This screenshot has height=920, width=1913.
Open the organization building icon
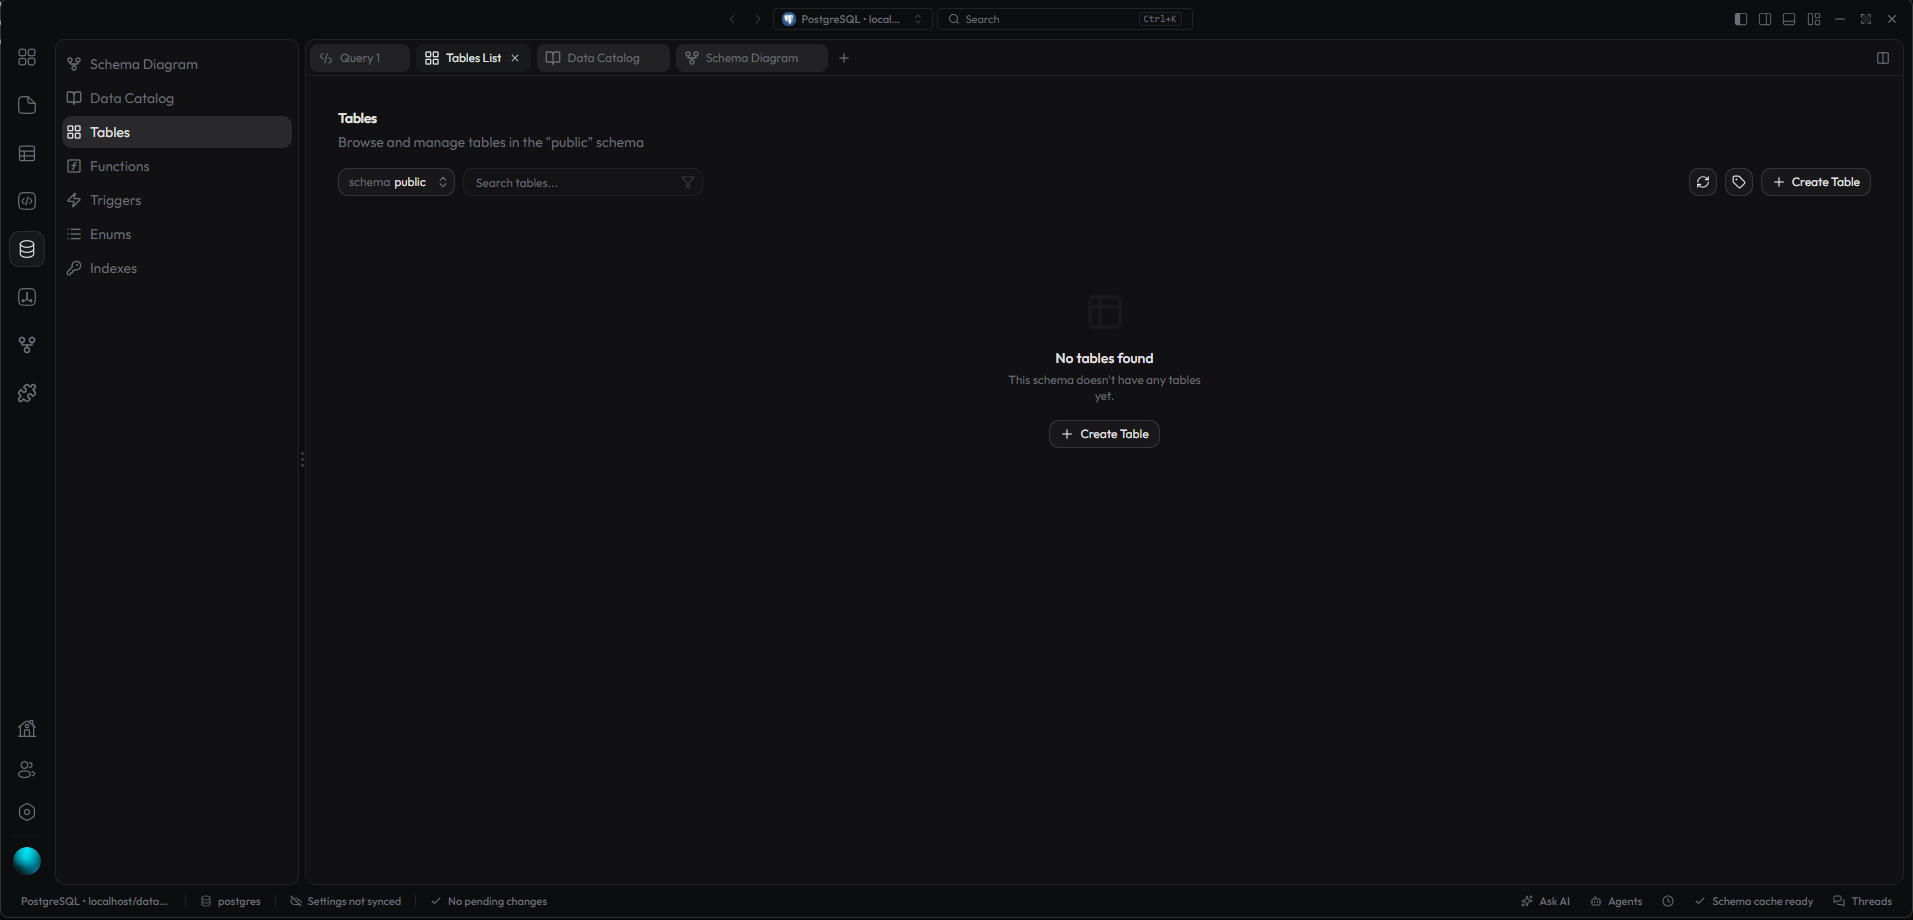click(x=27, y=728)
